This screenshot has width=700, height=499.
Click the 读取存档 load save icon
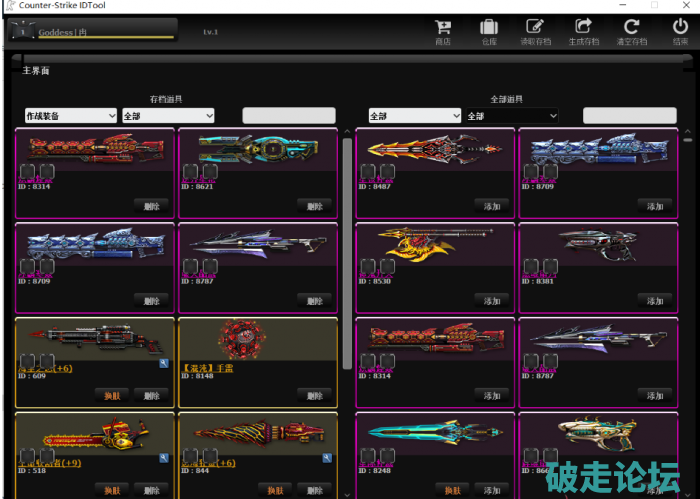click(x=535, y=28)
